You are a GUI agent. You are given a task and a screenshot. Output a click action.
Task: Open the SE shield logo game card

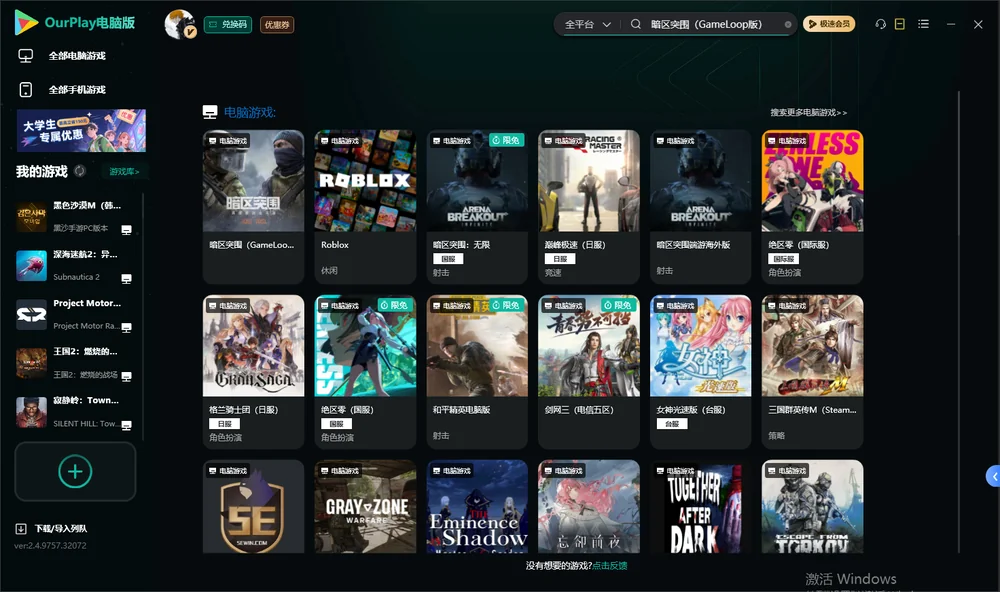pos(253,507)
